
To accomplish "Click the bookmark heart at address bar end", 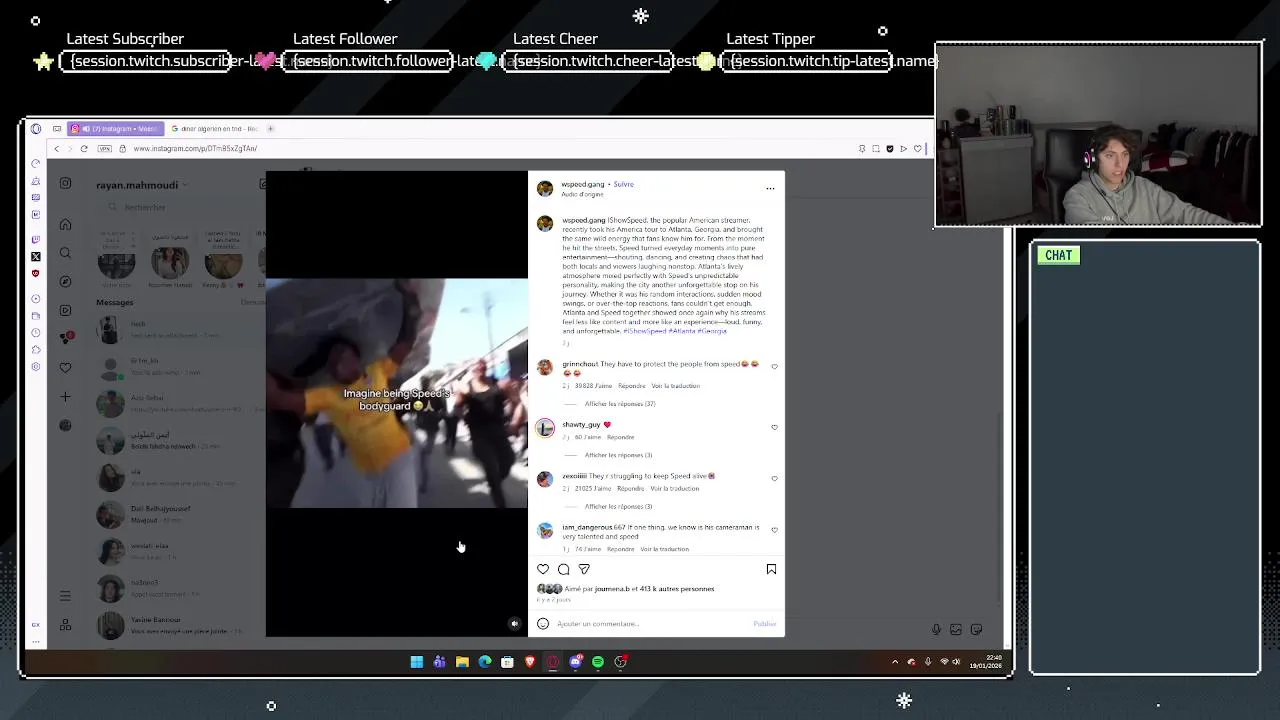I will (917, 149).
